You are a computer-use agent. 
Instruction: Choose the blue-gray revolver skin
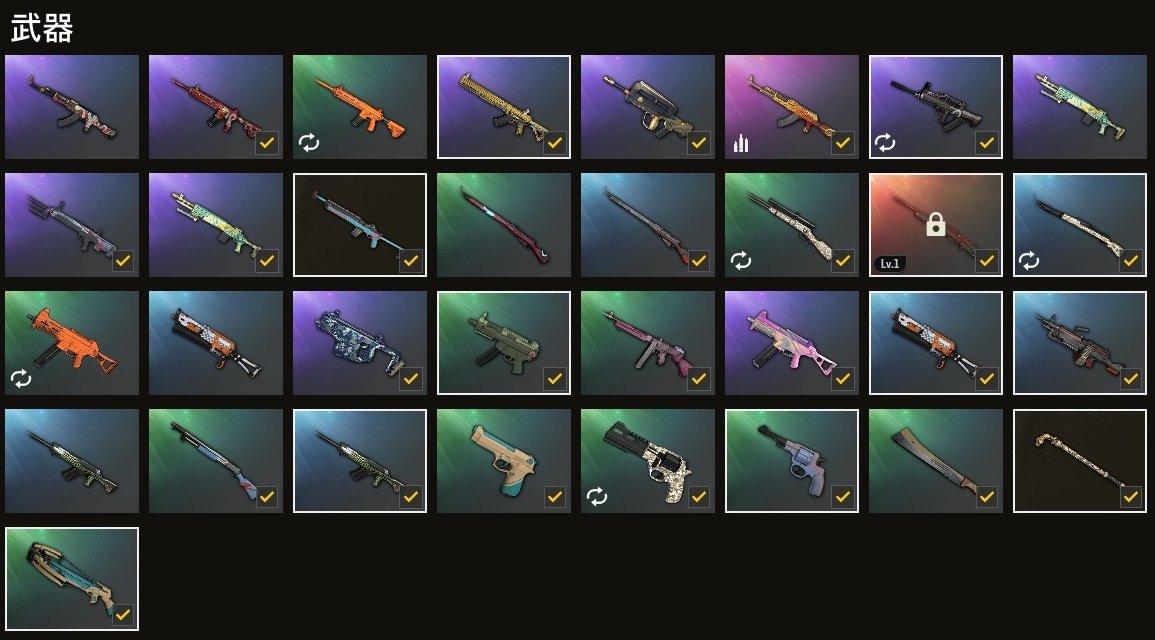click(x=792, y=461)
